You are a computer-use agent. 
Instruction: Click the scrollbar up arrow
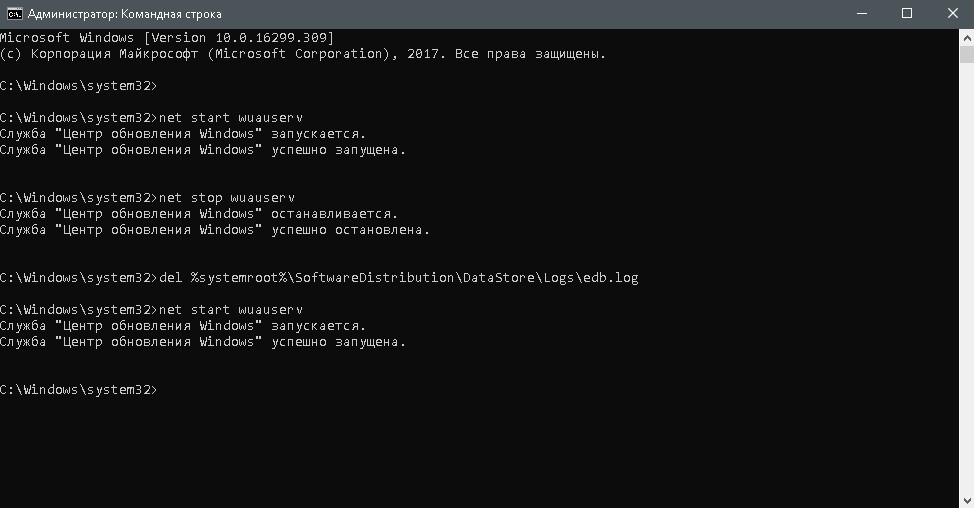pyautogui.click(x=967, y=37)
